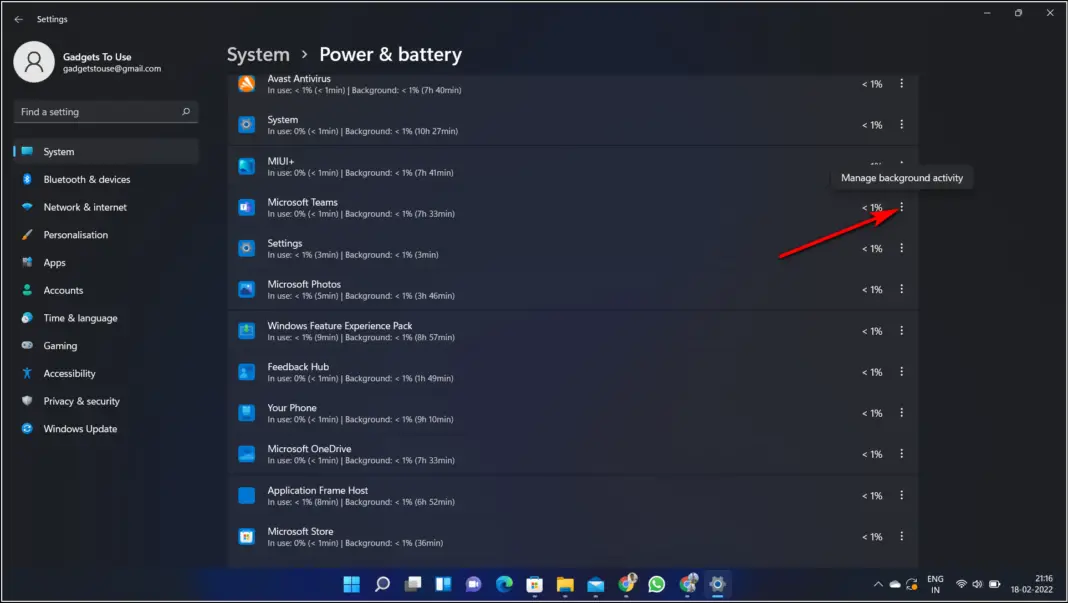The height and width of the screenshot is (603, 1068).
Task: Open three-dot options menu for Microsoft Teams
Action: click(x=901, y=206)
